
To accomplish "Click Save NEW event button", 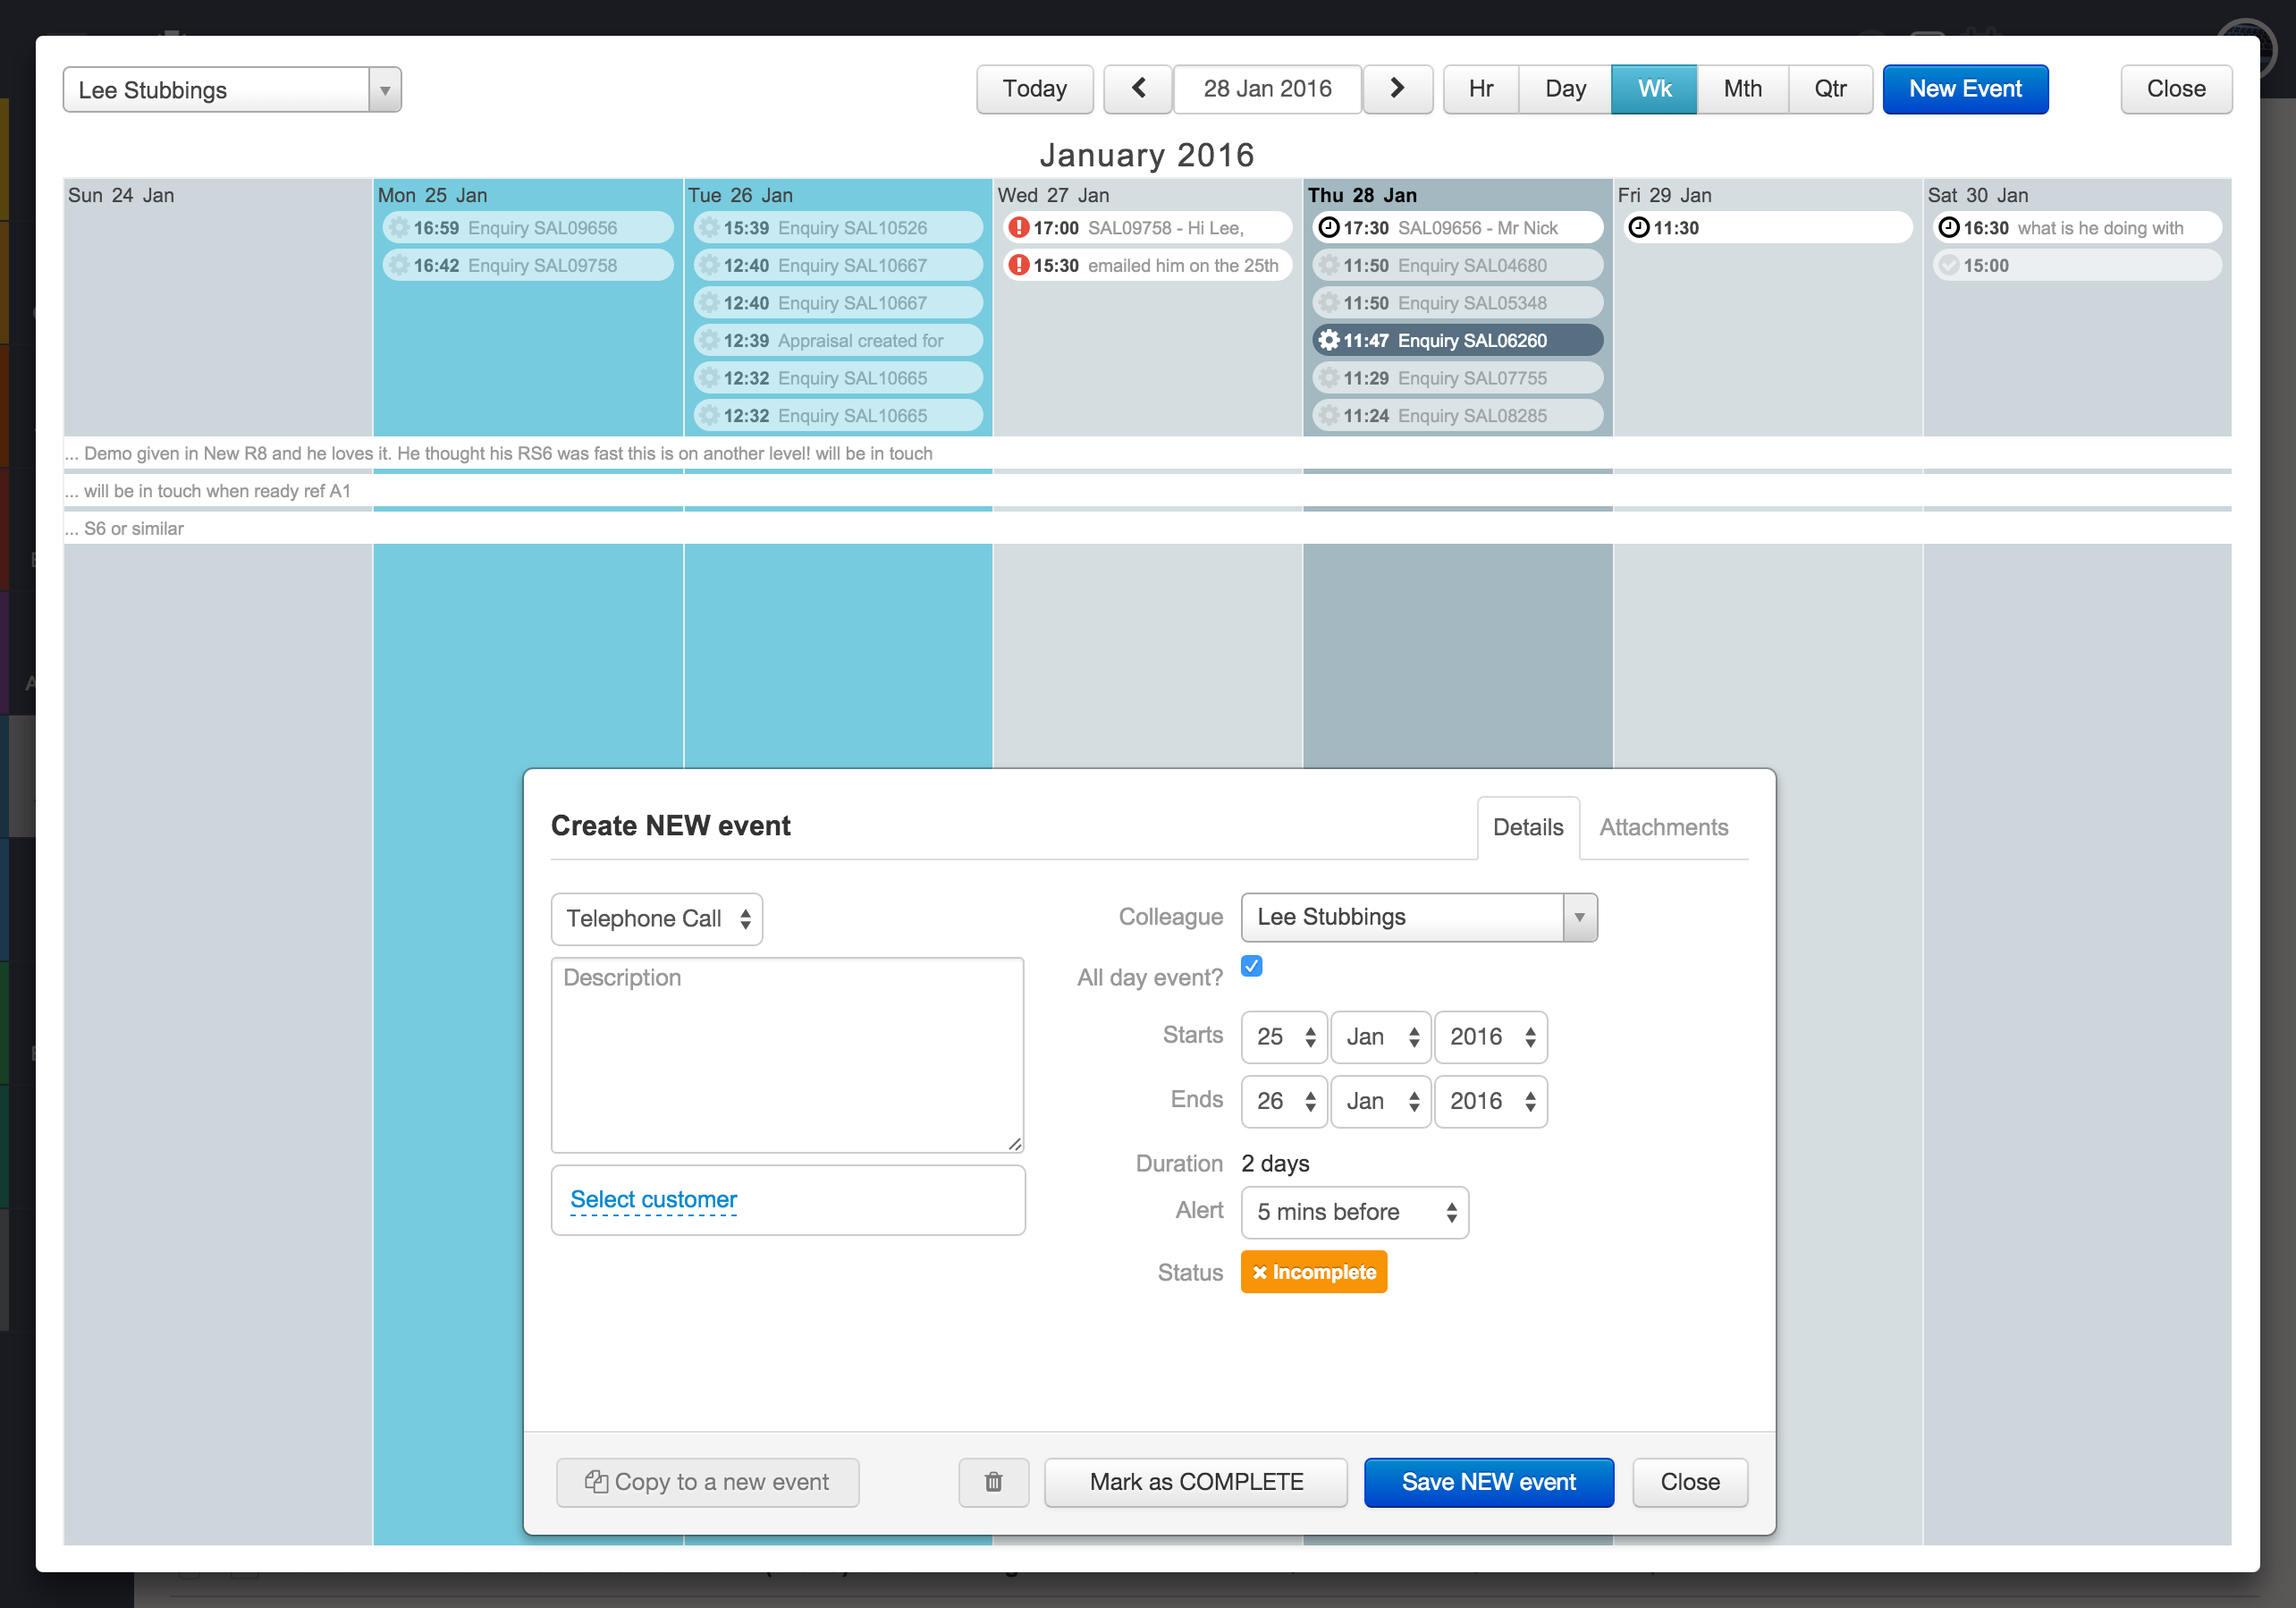I will 1488,1482.
